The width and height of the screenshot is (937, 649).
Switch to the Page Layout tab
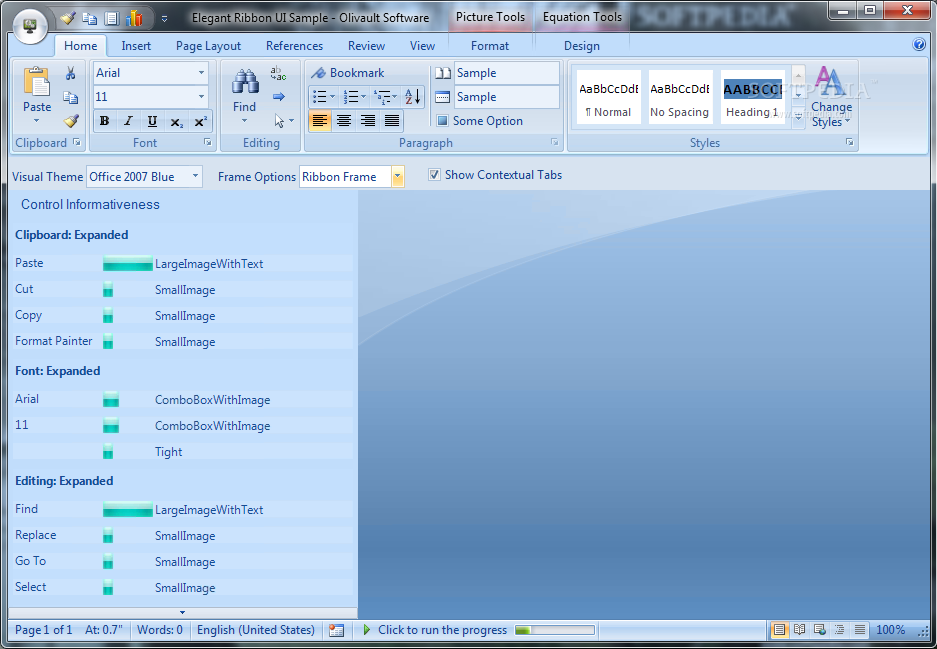point(208,46)
